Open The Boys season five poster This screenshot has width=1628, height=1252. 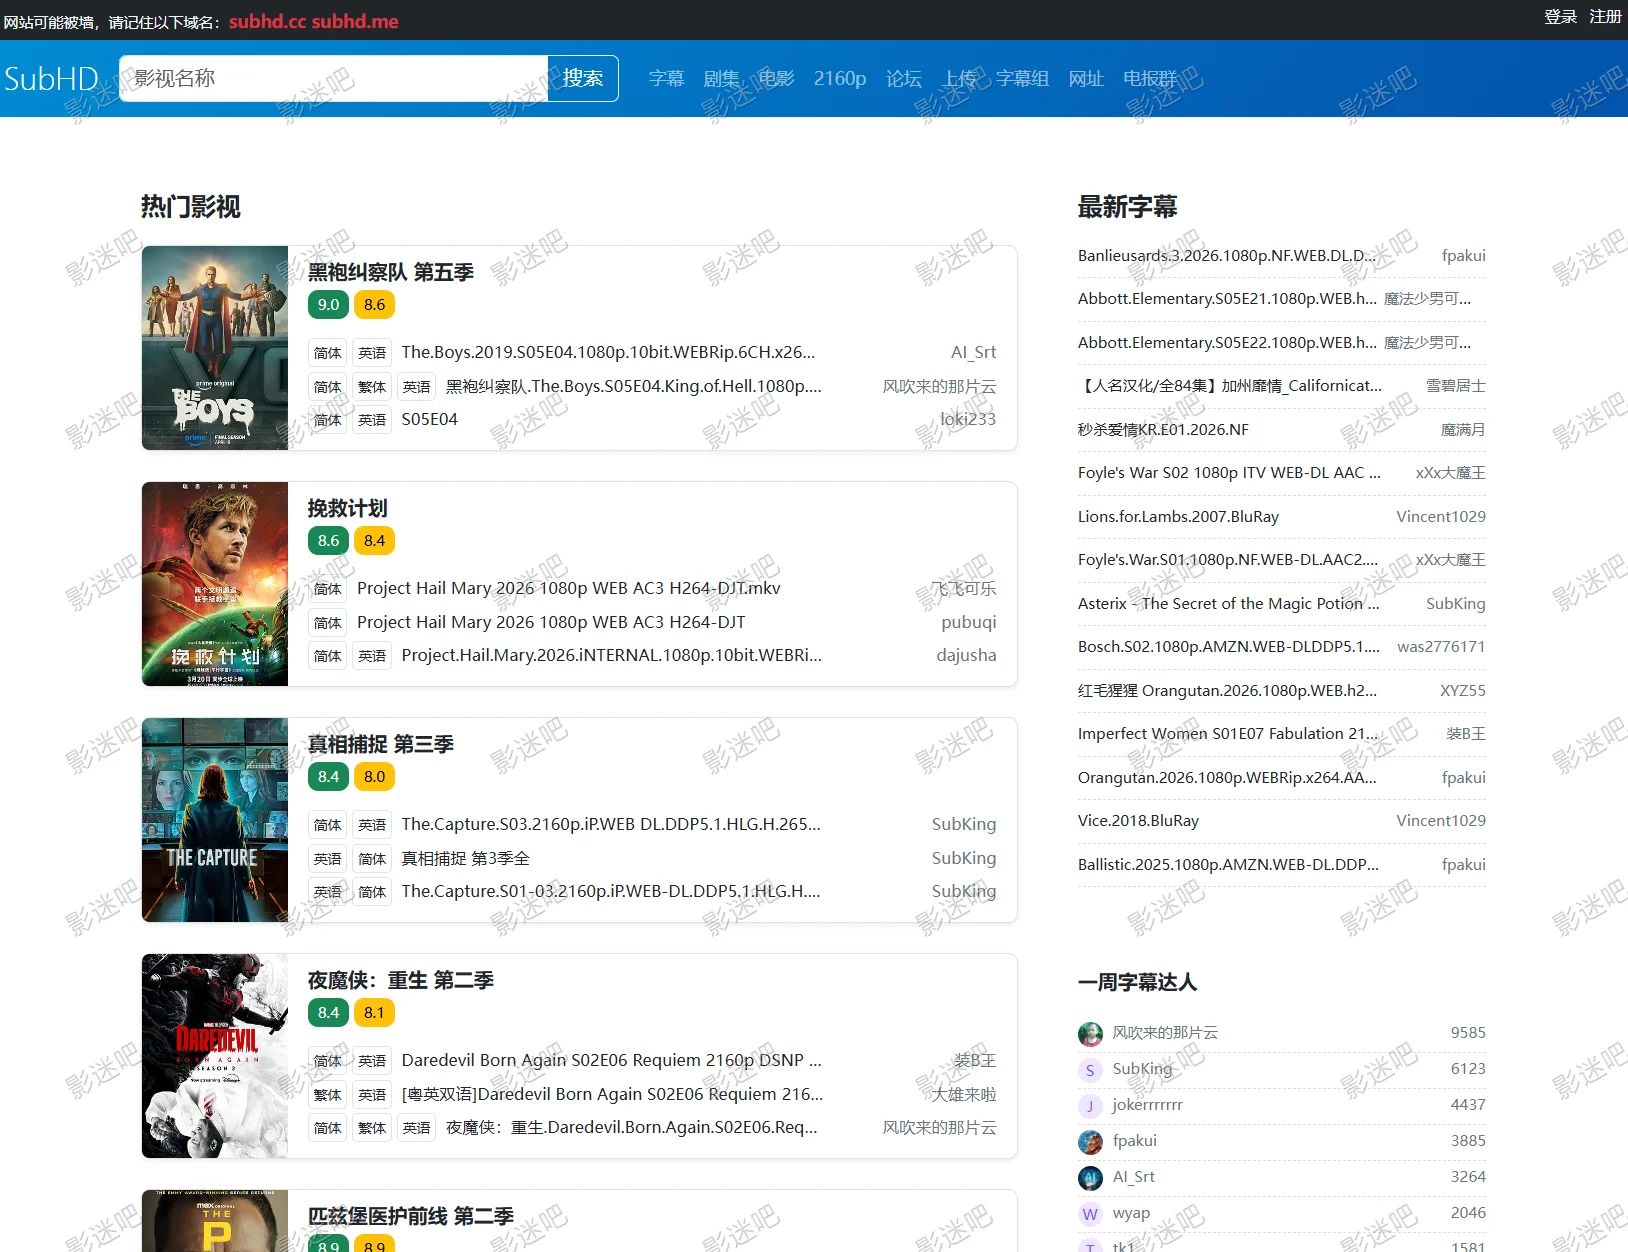pyautogui.click(x=215, y=348)
